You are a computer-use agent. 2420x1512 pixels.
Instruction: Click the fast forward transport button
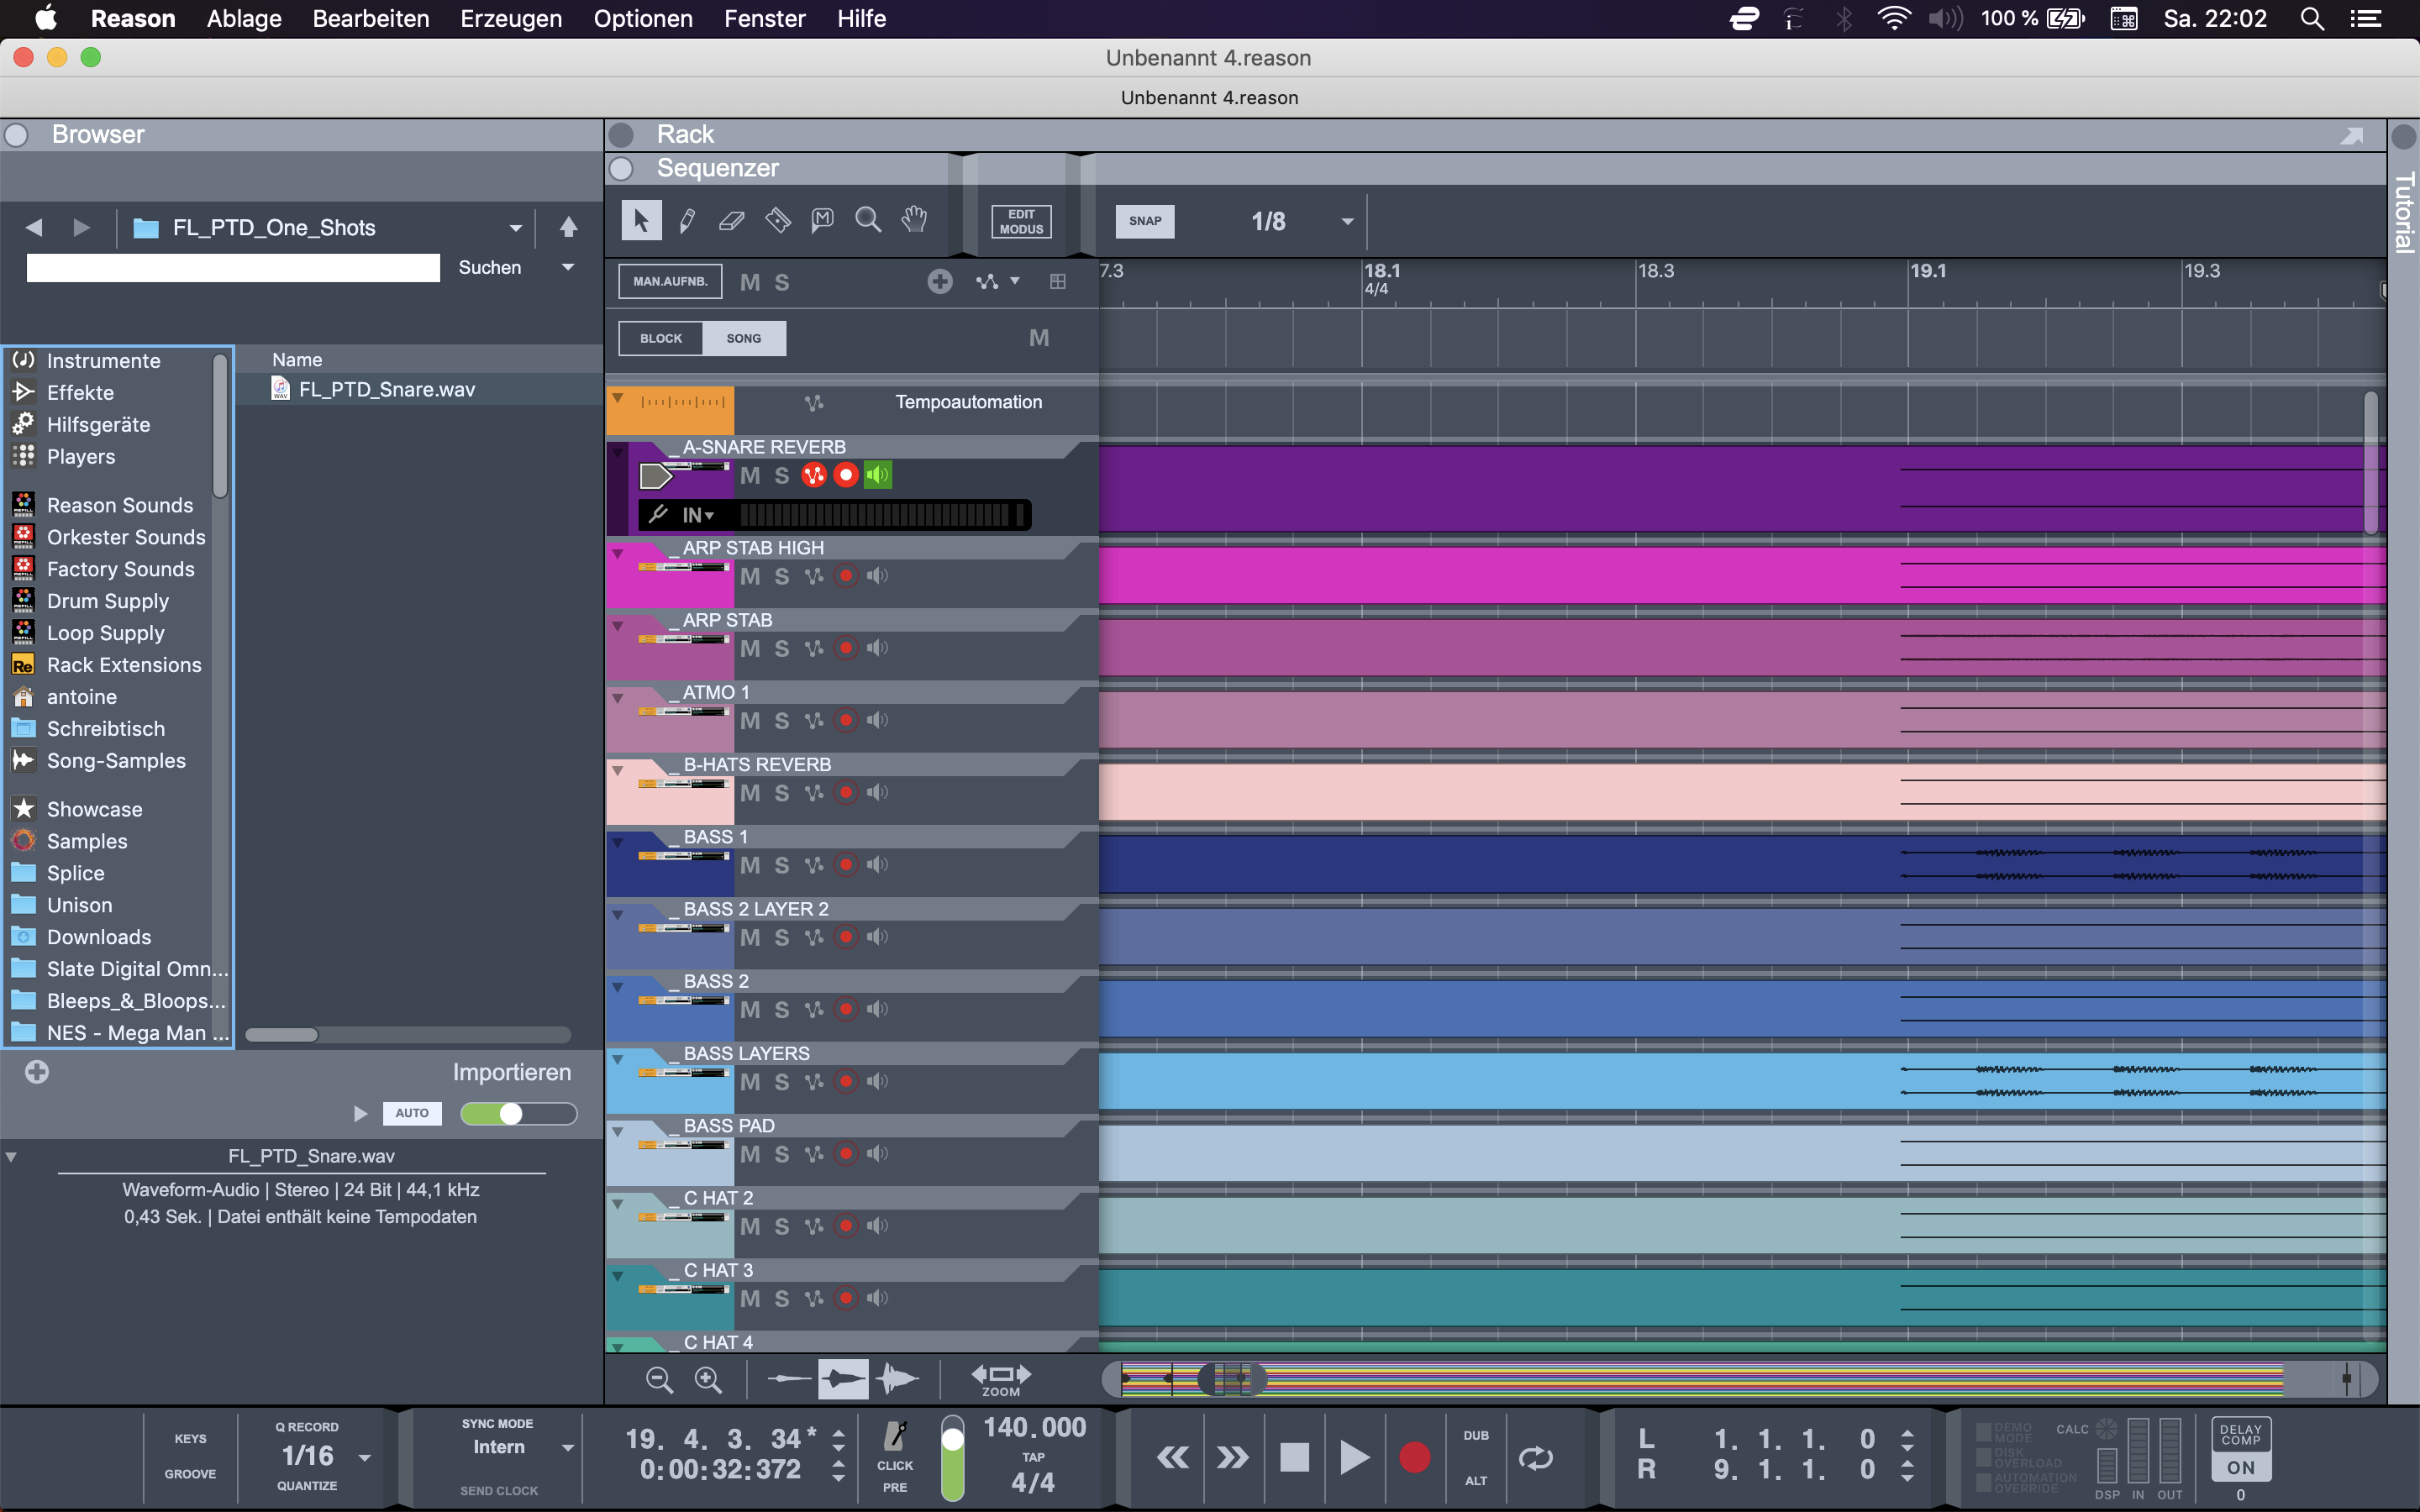[x=1232, y=1457]
